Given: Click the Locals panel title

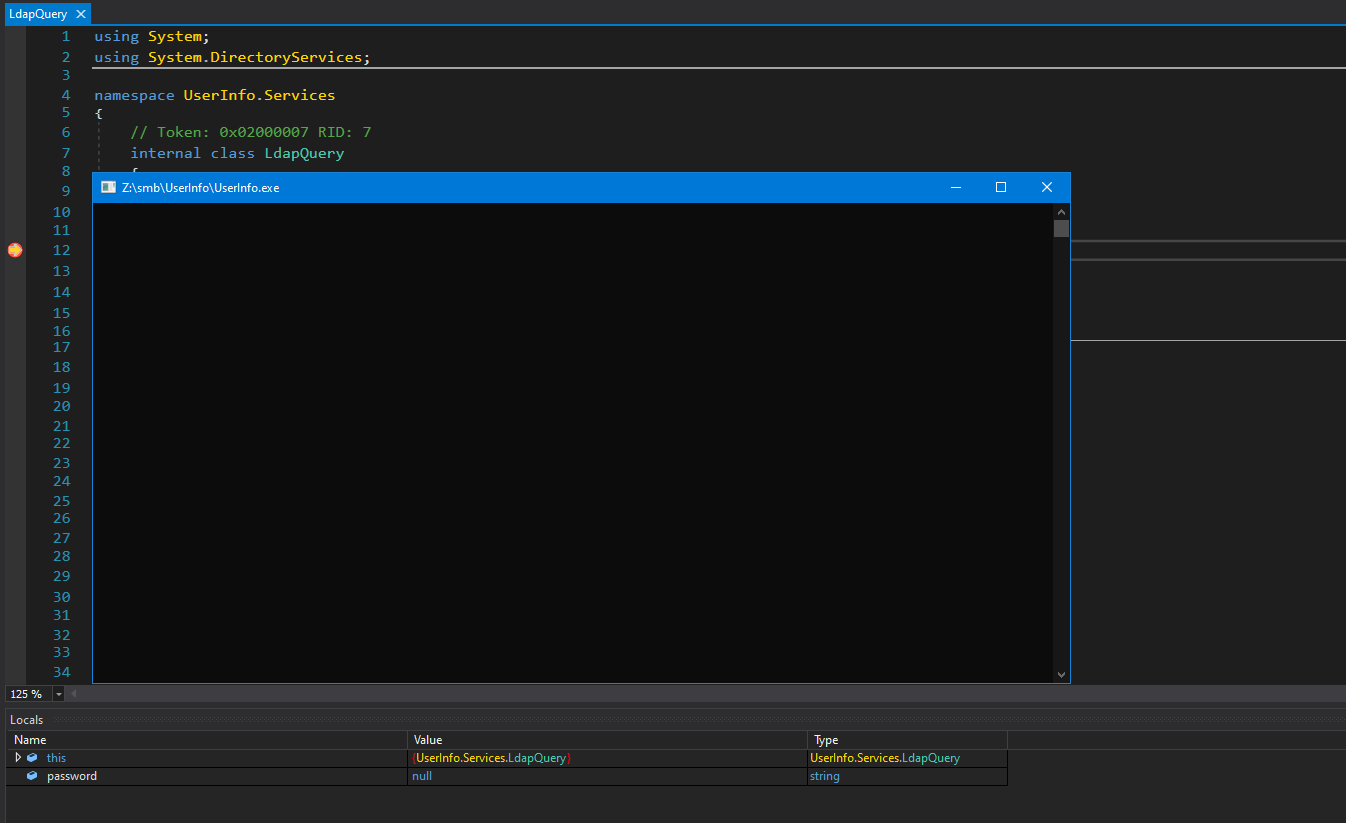Looking at the screenshot, I should pyautogui.click(x=27, y=720).
